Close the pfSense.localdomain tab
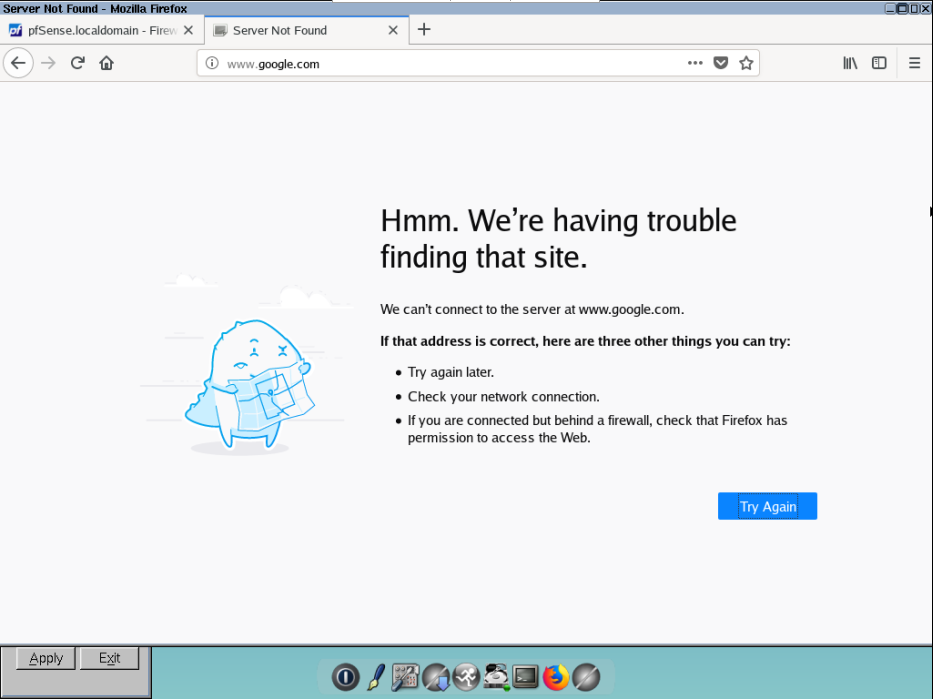 coord(189,30)
